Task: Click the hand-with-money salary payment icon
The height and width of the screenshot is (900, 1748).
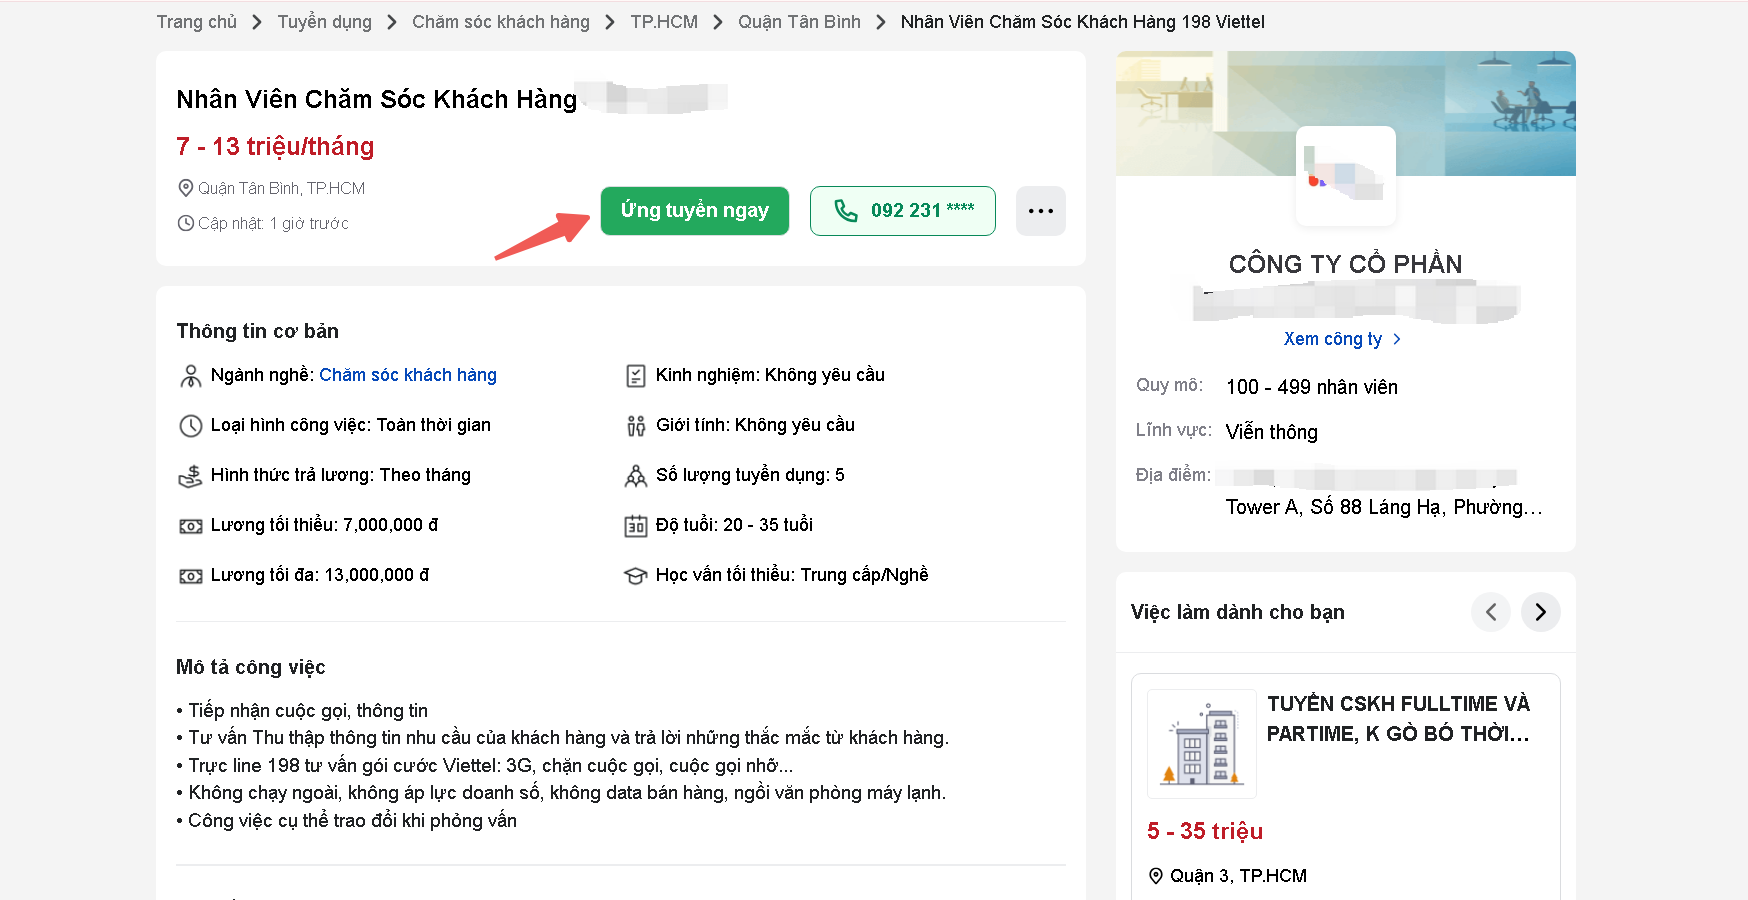Action: pyautogui.click(x=190, y=476)
